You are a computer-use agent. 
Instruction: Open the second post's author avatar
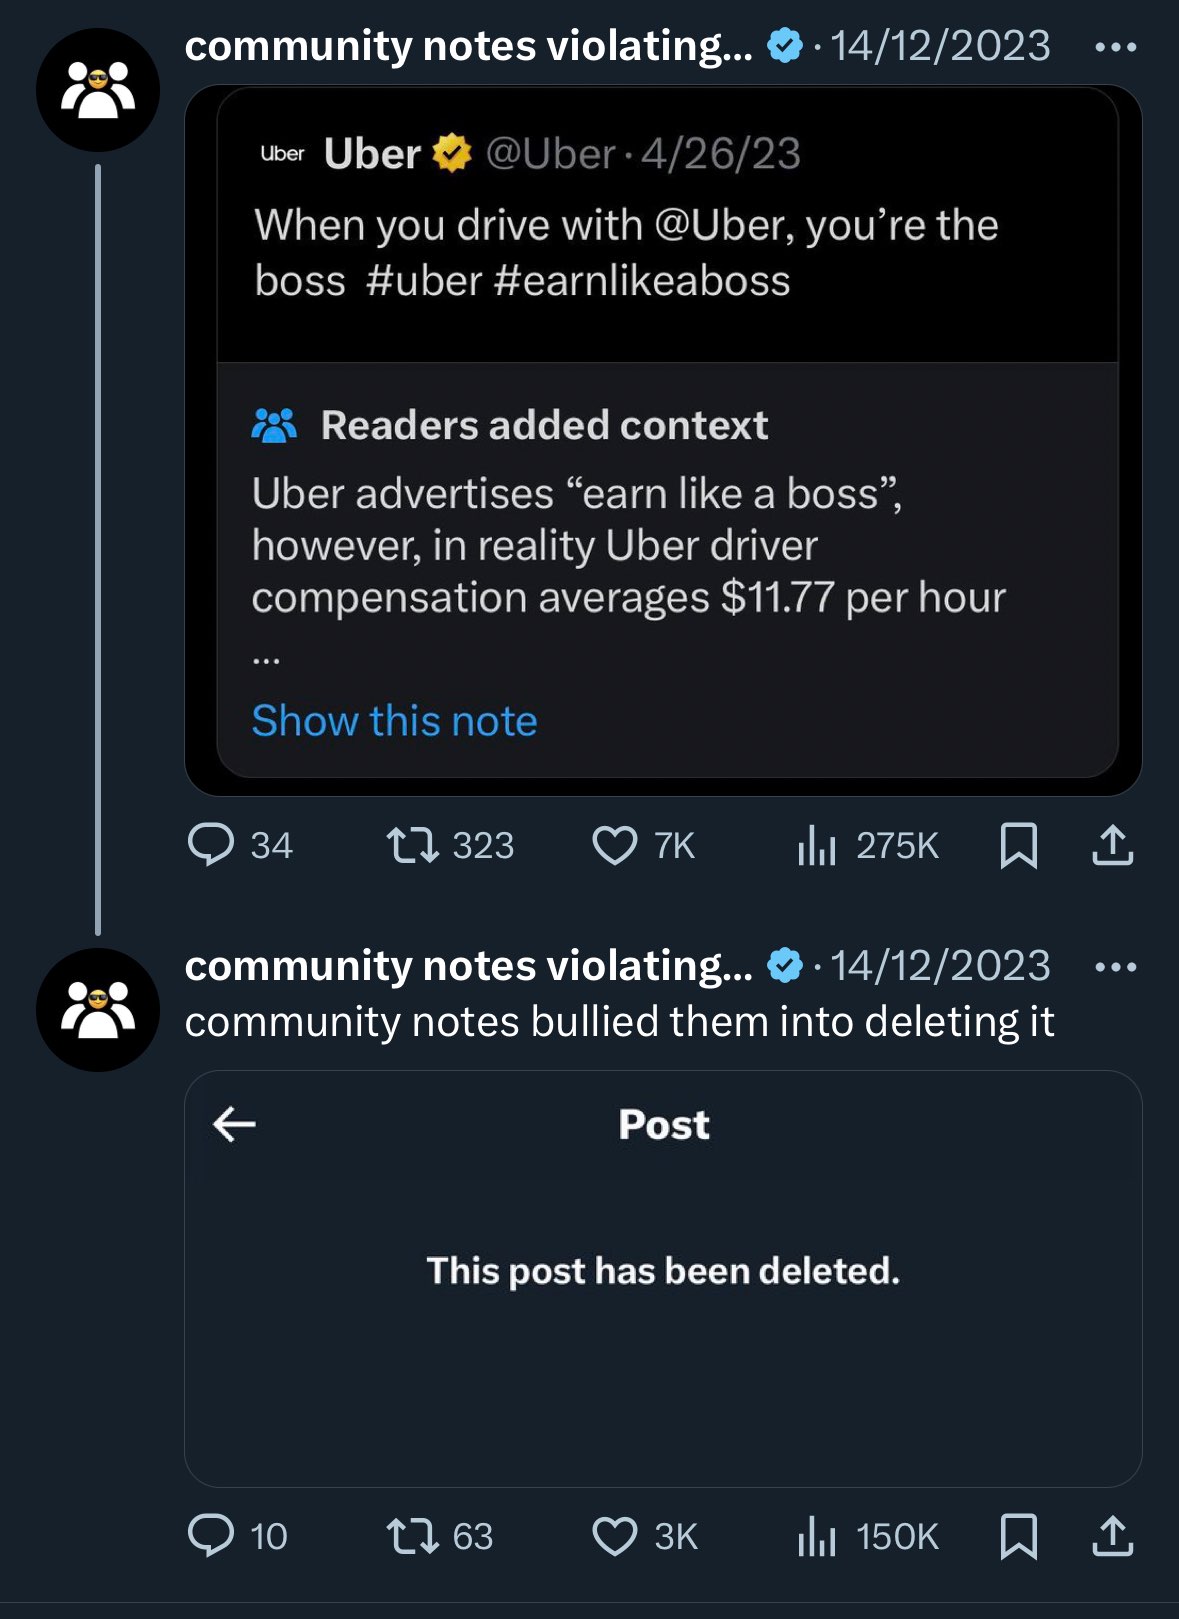[98, 1010]
